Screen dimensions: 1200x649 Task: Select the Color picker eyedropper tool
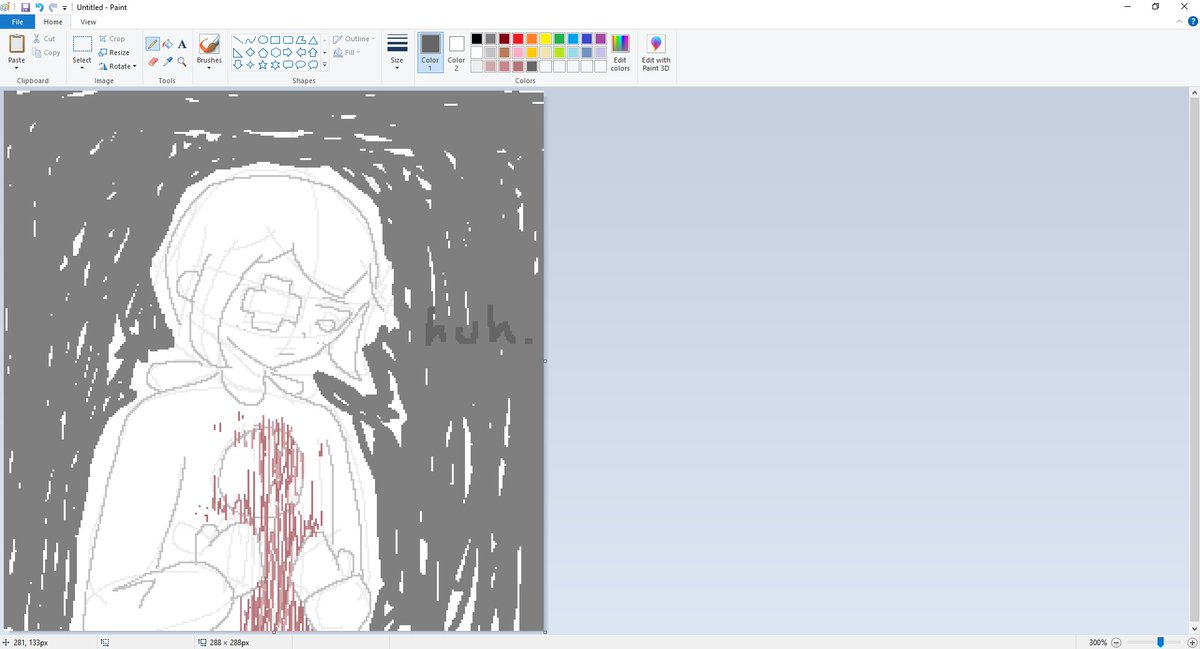pyautogui.click(x=167, y=61)
